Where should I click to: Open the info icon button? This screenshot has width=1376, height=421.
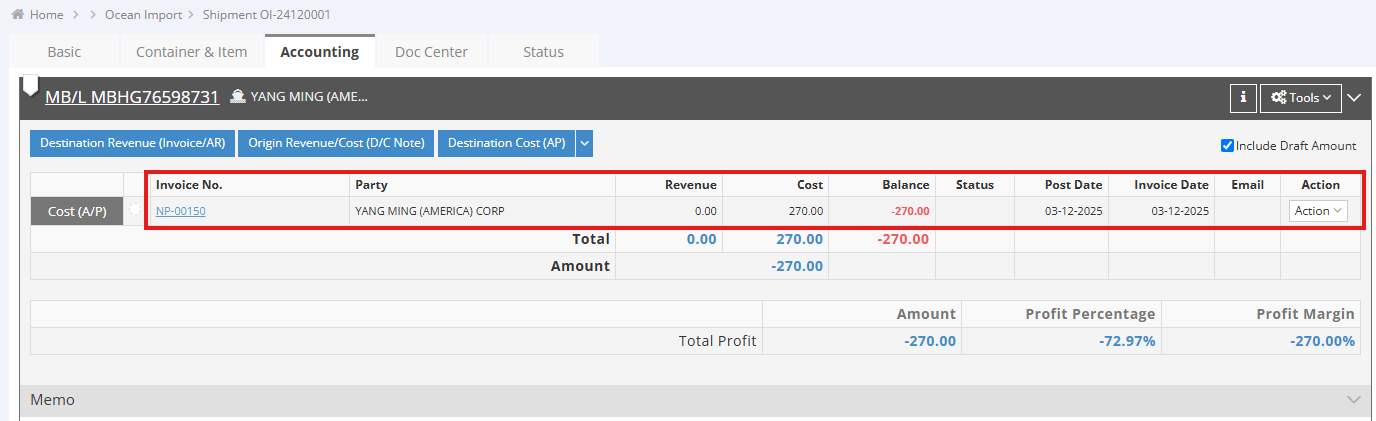[1242, 97]
